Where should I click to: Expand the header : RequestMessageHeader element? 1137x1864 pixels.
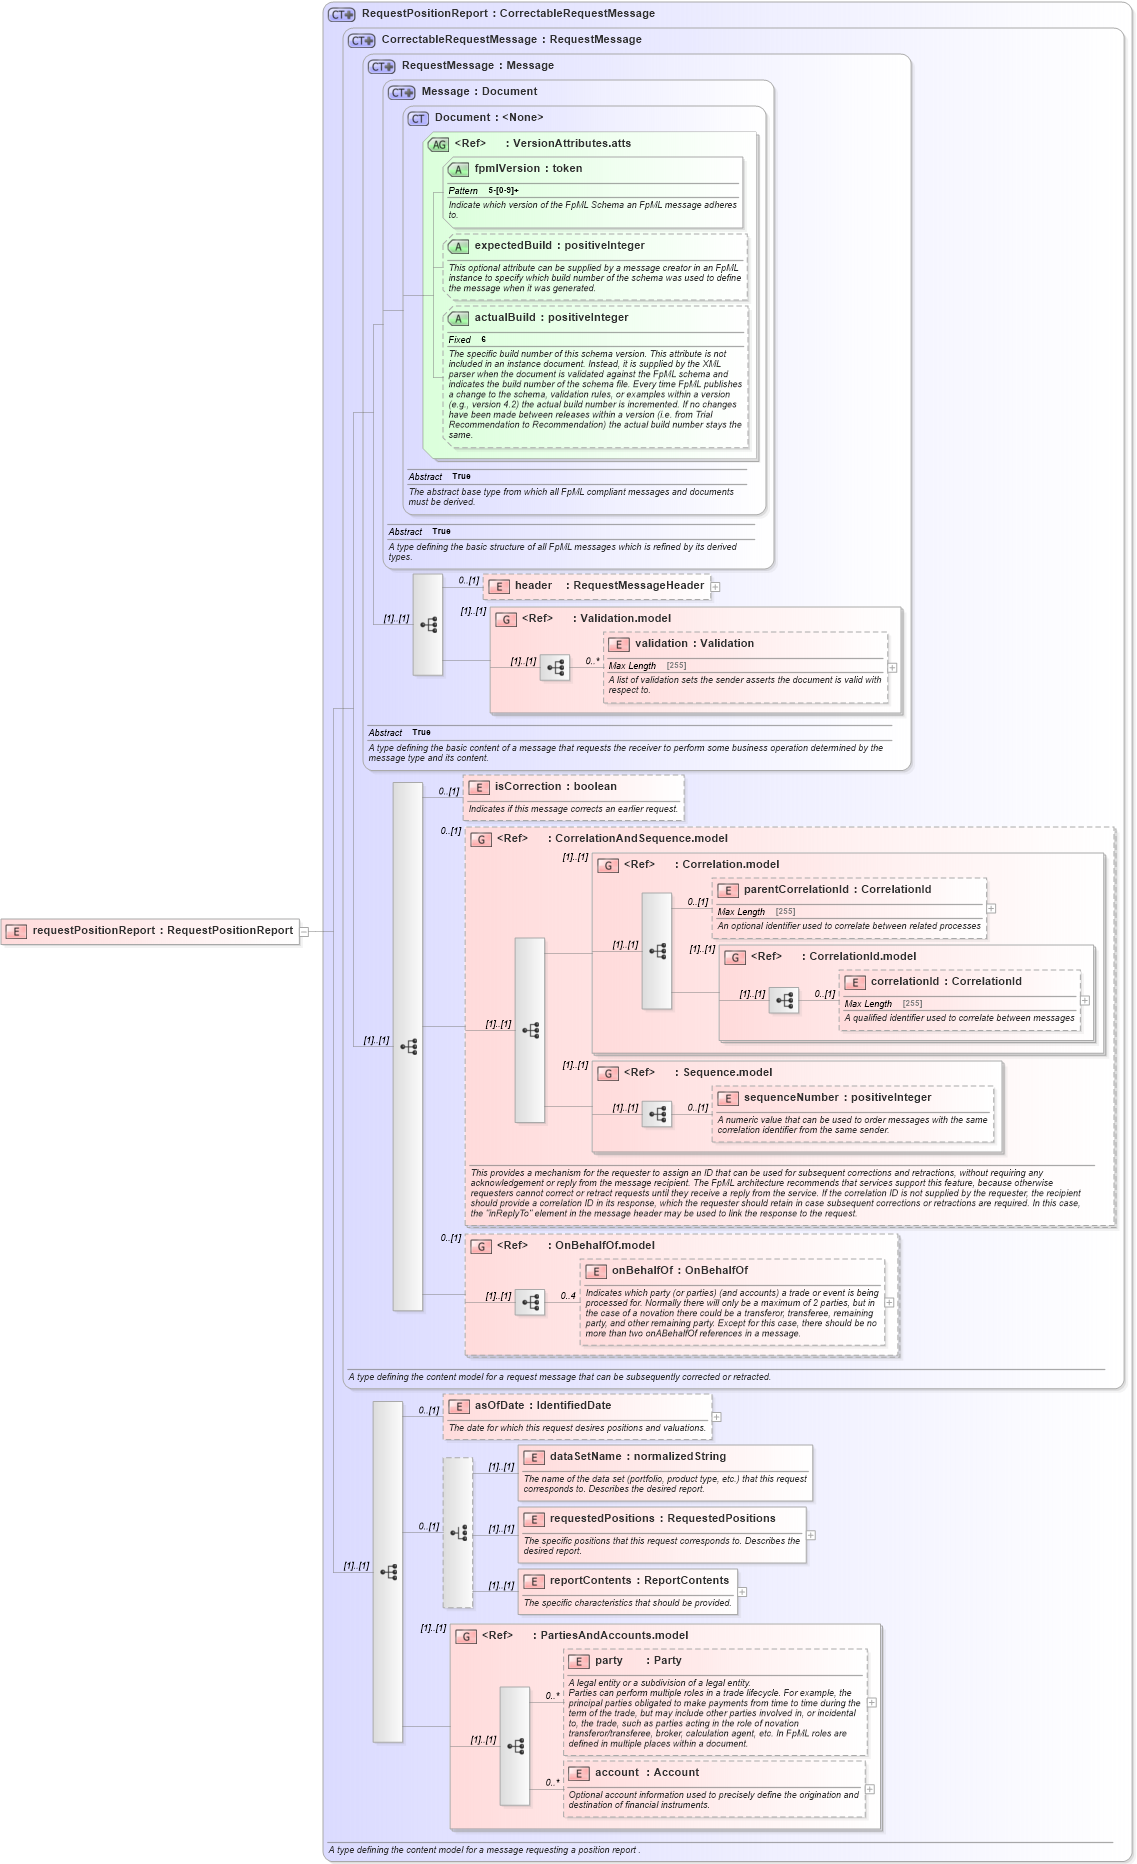(x=716, y=587)
